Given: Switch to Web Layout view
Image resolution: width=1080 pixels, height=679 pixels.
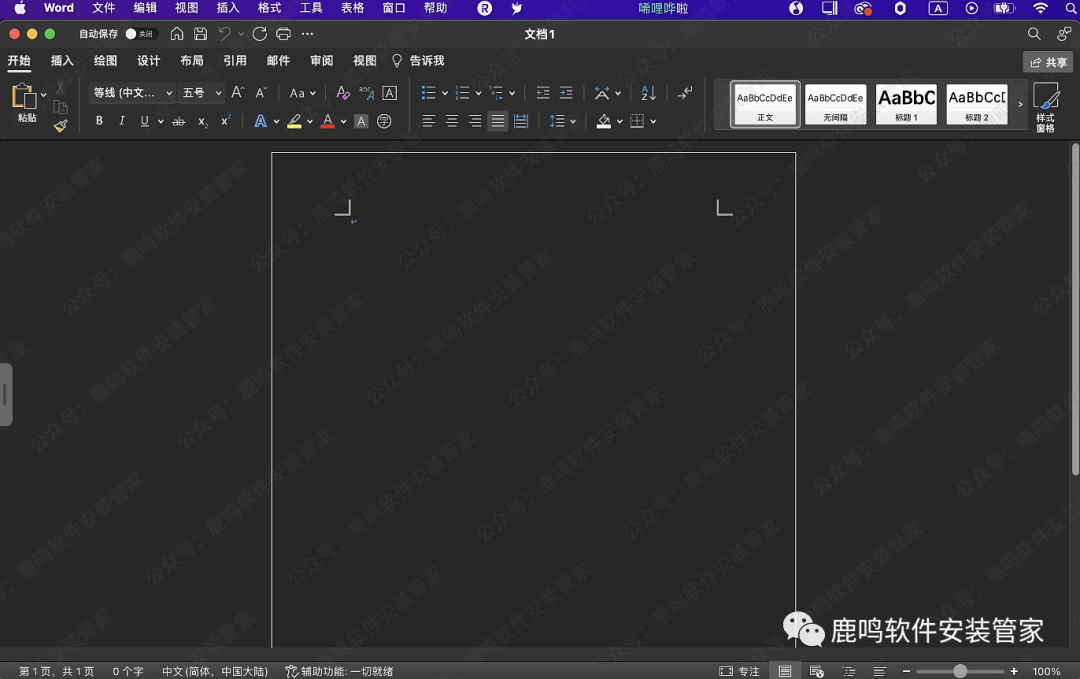Looking at the screenshot, I should coord(816,671).
